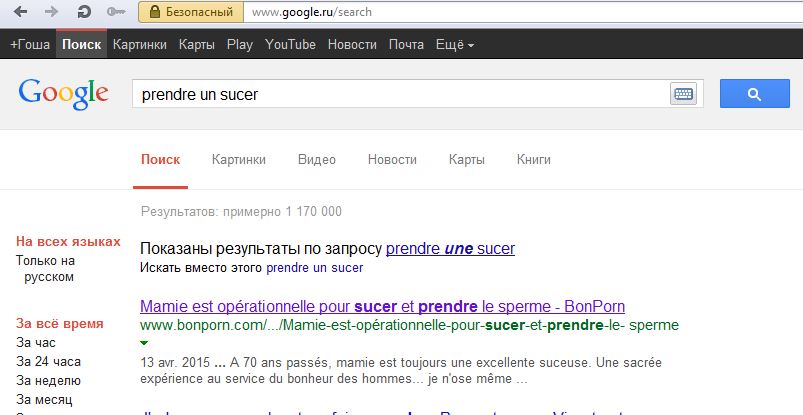This screenshot has width=803, height=415.
Task: Open Почта in the top bar
Action: click(x=406, y=45)
